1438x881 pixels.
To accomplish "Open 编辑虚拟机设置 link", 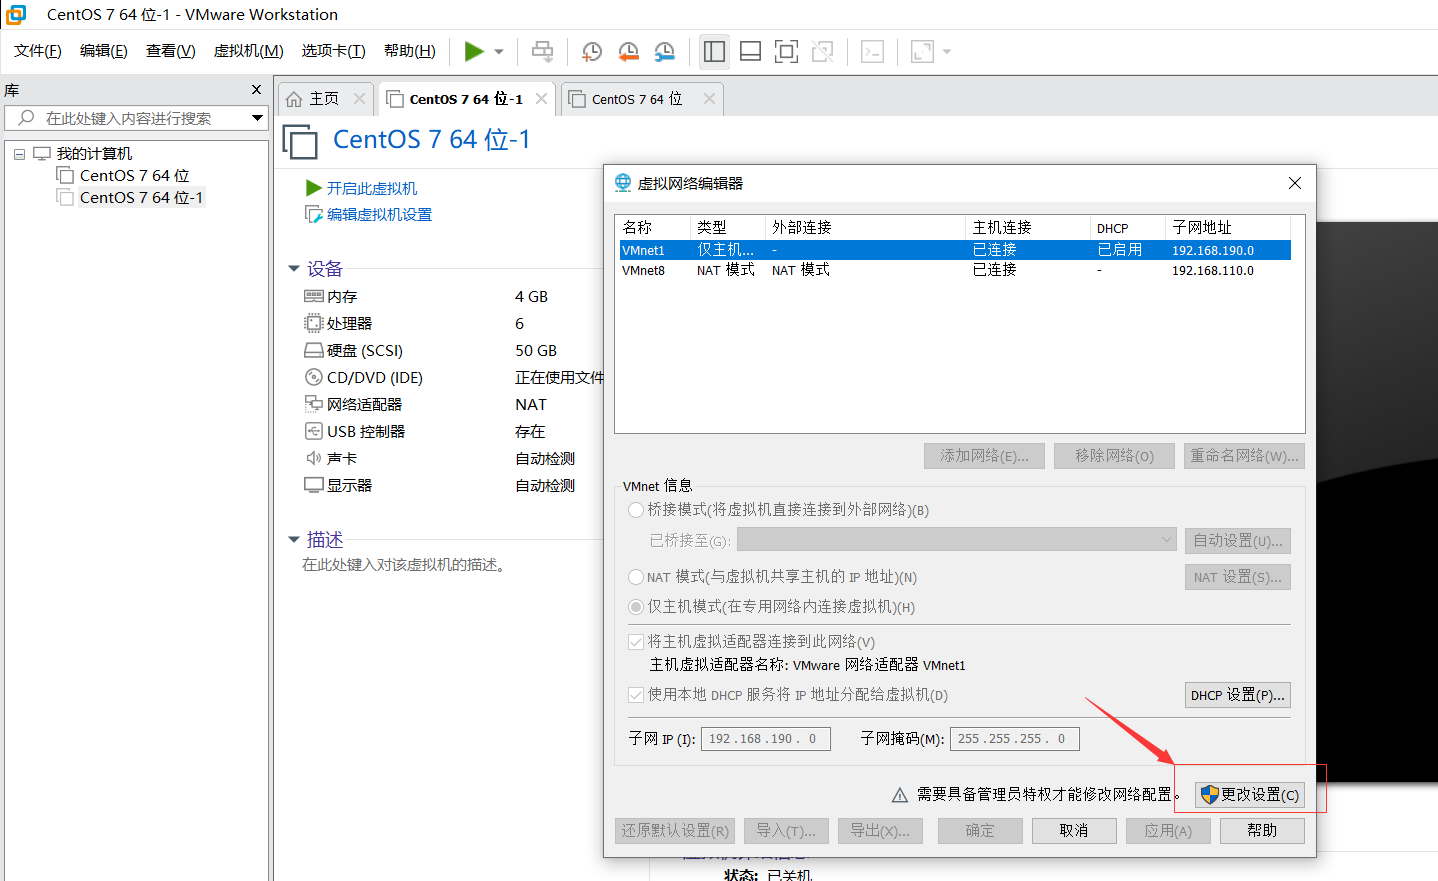I will pyautogui.click(x=378, y=215).
